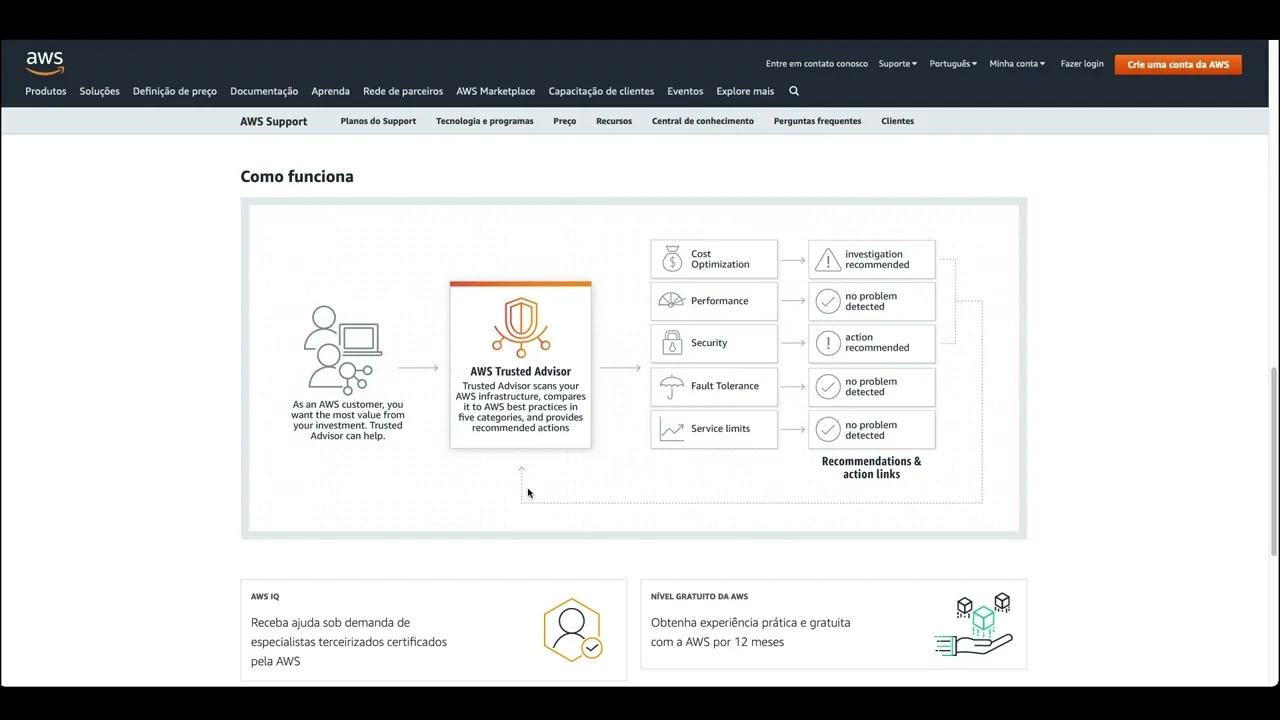Open Capacitação de clientes menu
This screenshot has width=1280, height=720.
pos(601,91)
